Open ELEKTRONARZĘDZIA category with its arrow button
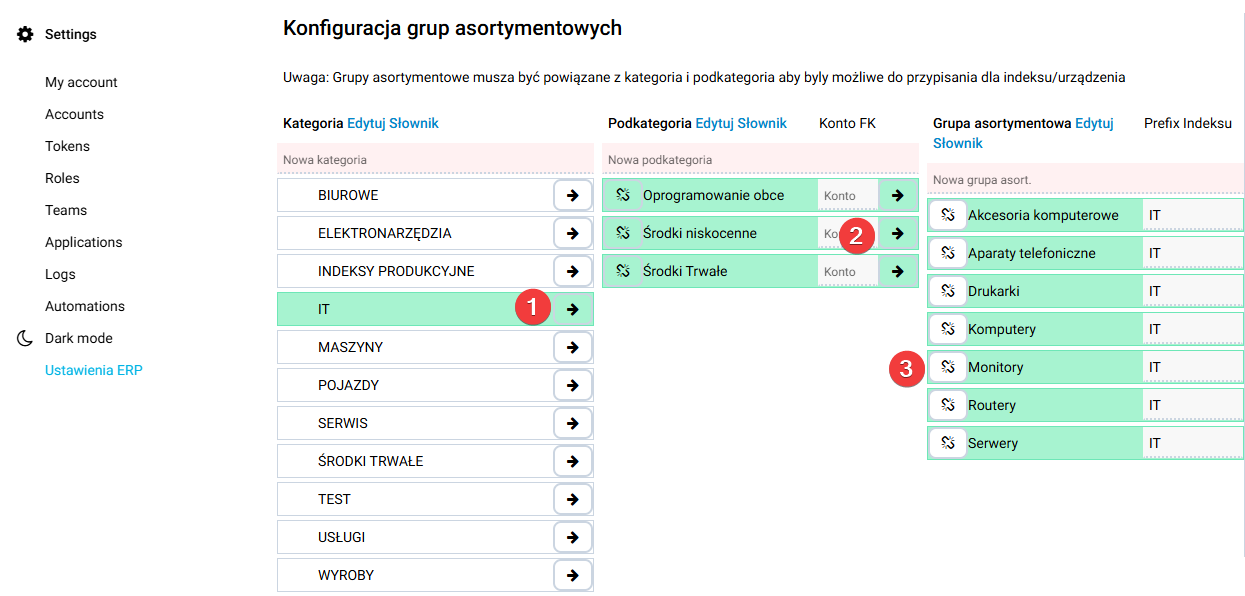Image resolution: width=1245 pixels, height=596 pixels. click(x=573, y=233)
